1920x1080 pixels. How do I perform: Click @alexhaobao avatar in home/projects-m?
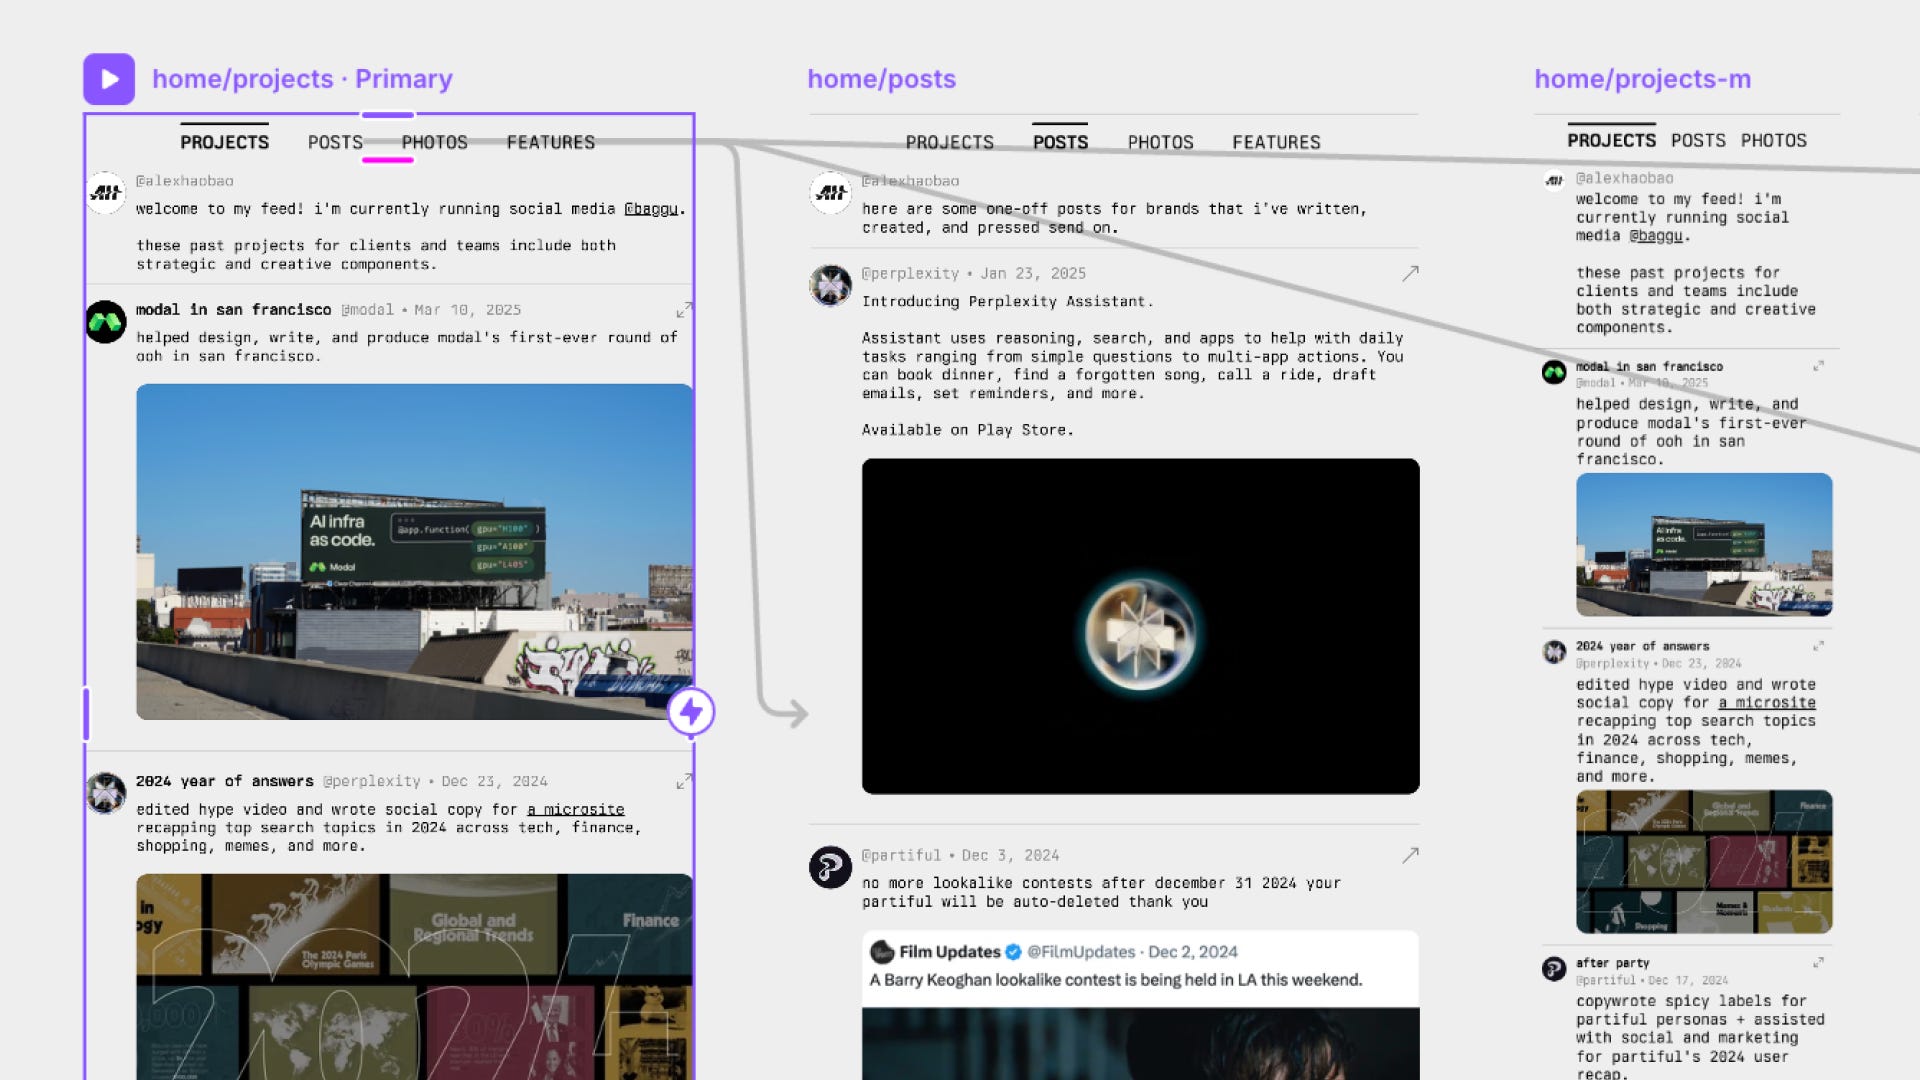click(x=1554, y=180)
